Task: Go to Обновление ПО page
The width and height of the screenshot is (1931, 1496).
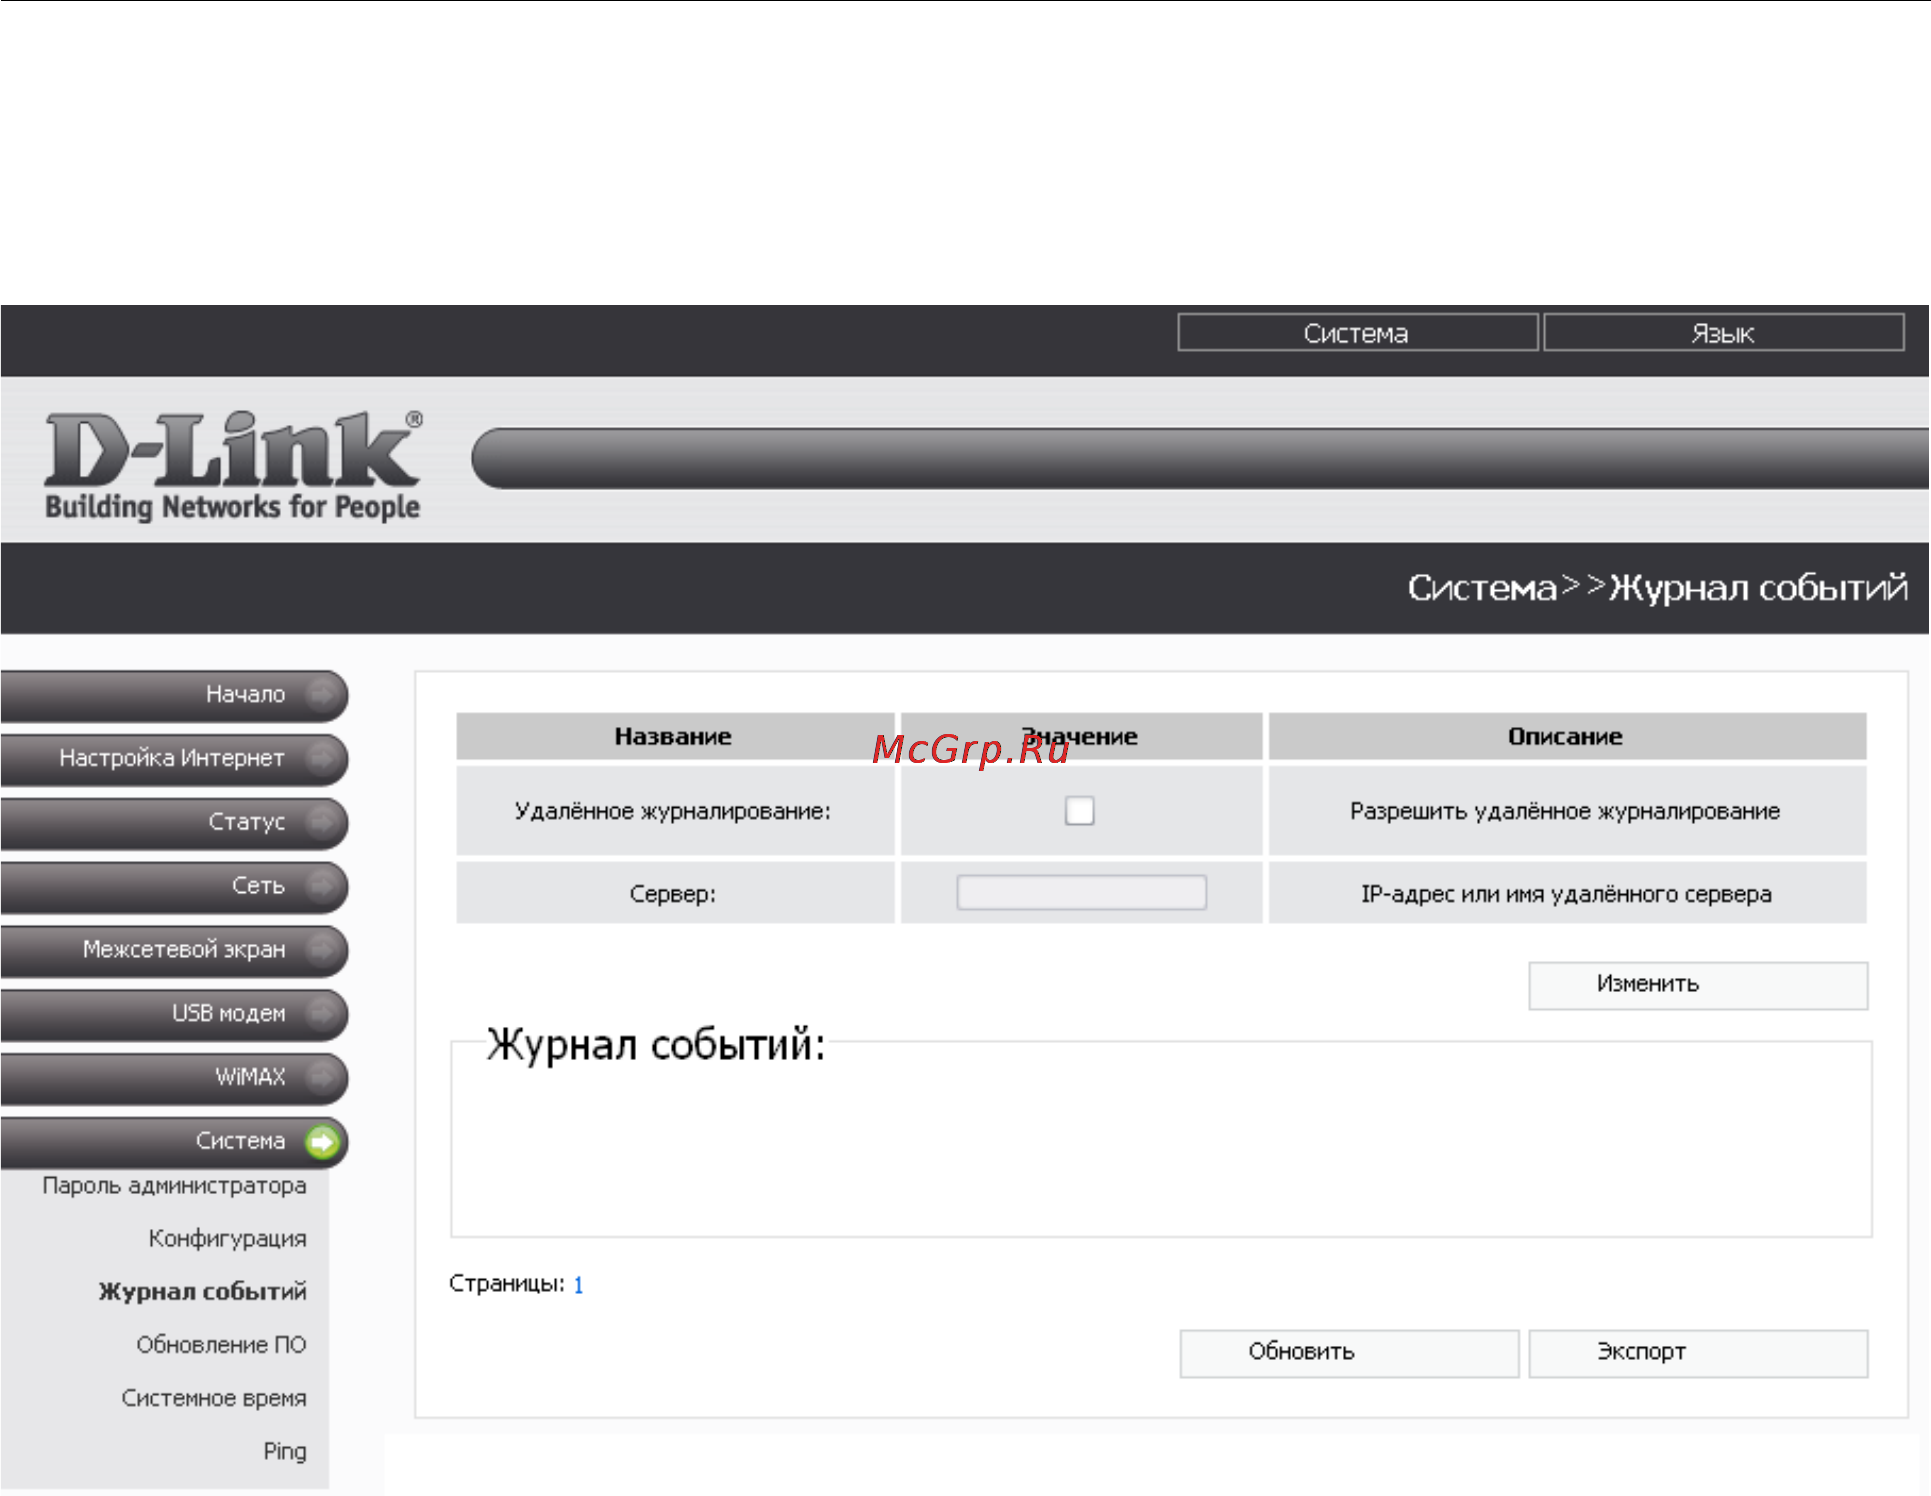Action: click(221, 1345)
